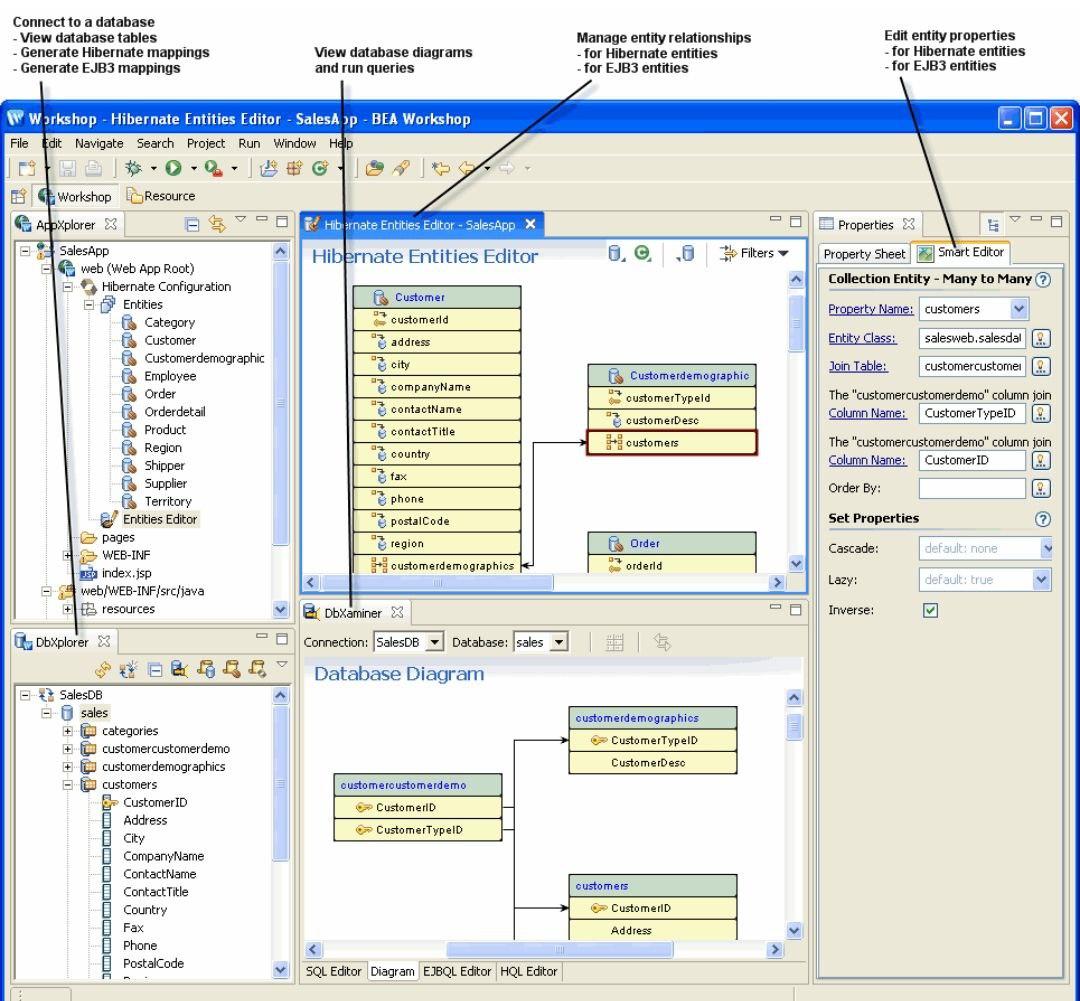Toggle the Inverse checkbox
This screenshot has height=1001, width=1080.
click(930, 610)
